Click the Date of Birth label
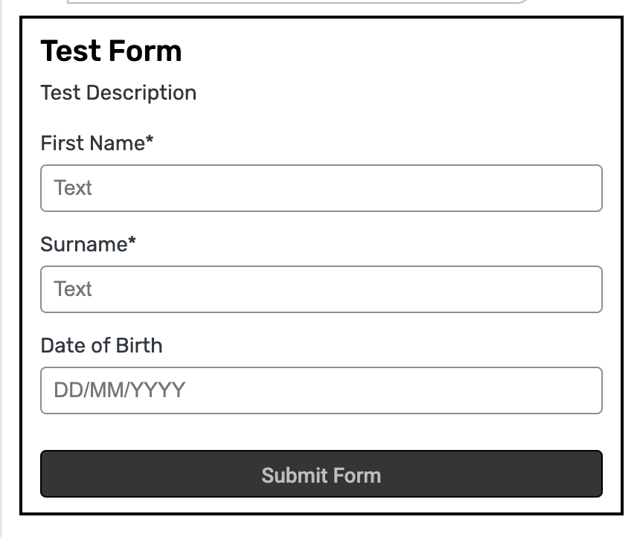 (101, 345)
